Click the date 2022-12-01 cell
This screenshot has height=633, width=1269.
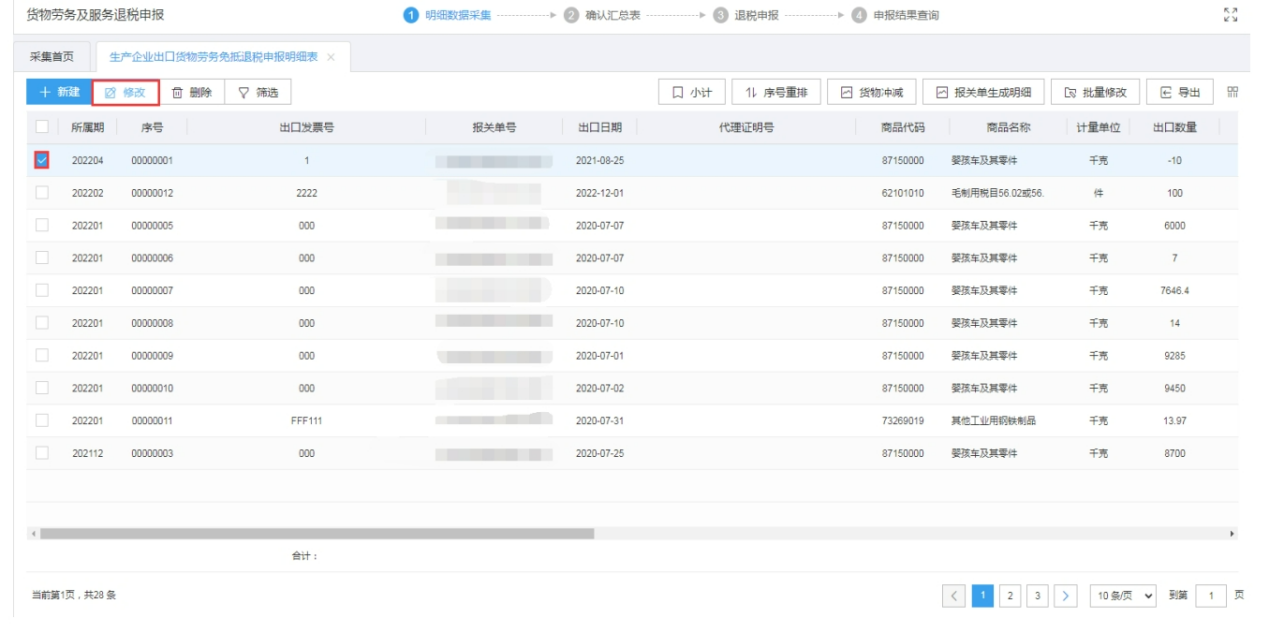[600, 193]
